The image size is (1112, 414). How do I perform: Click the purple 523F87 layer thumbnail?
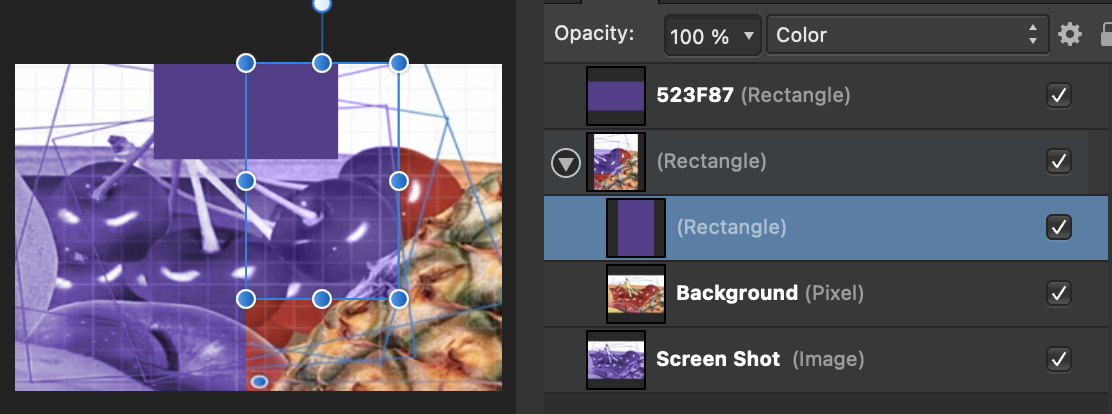click(616, 96)
